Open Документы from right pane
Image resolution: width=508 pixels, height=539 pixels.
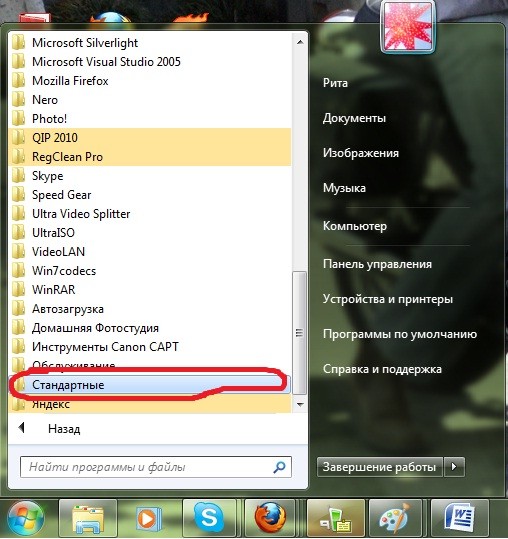354,118
